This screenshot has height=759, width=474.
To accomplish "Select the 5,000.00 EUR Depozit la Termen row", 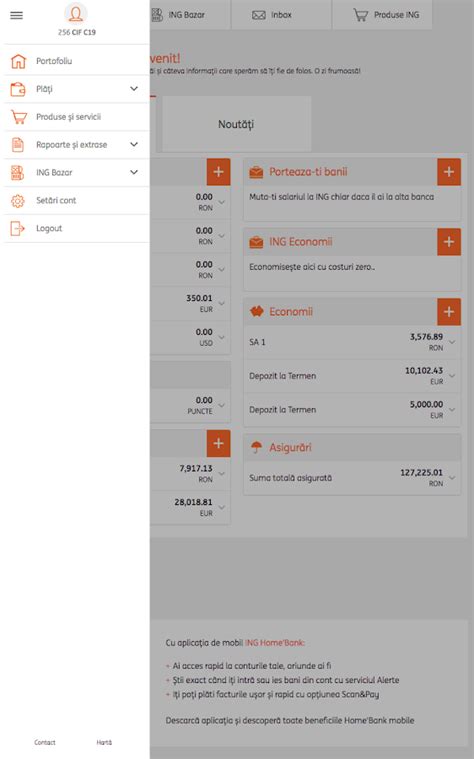I will click(352, 410).
